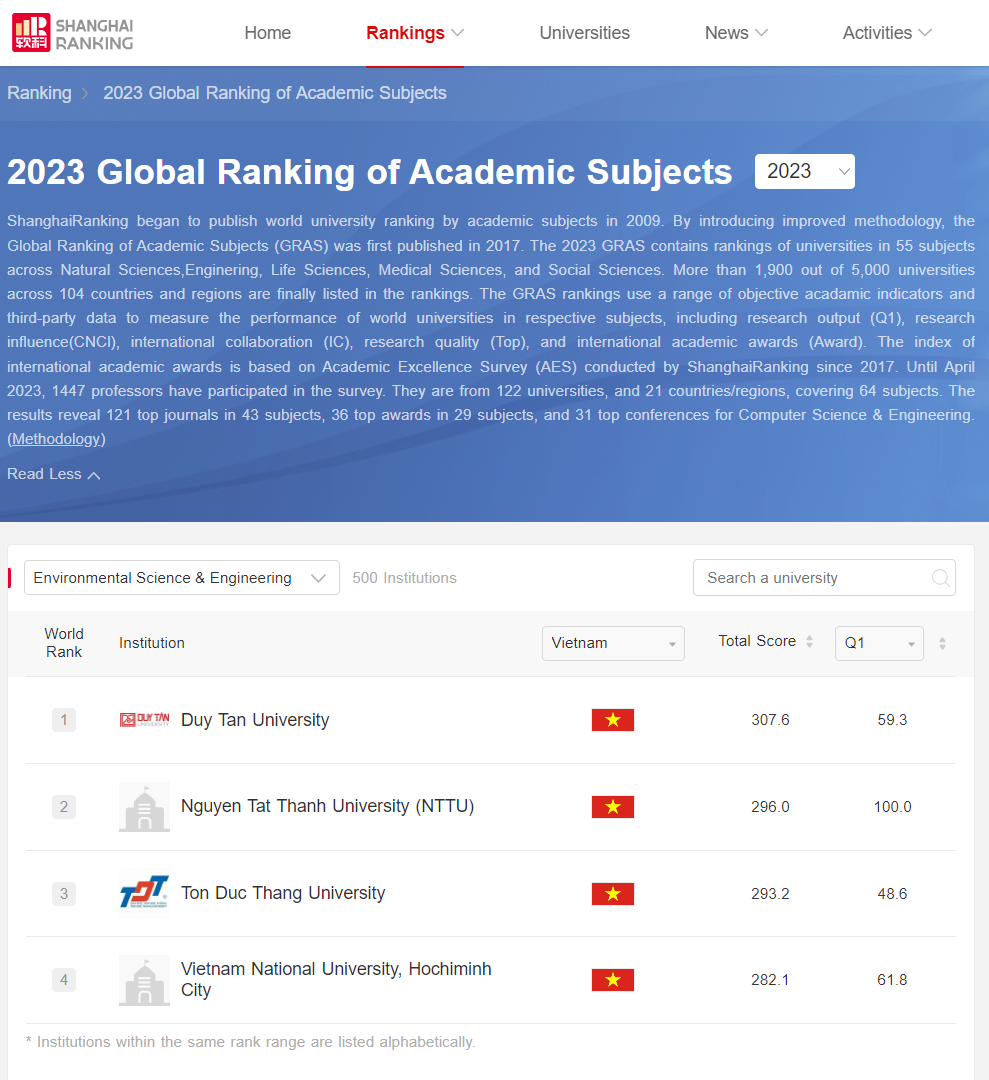
Task: Go to Universities page
Action: click(x=585, y=33)
